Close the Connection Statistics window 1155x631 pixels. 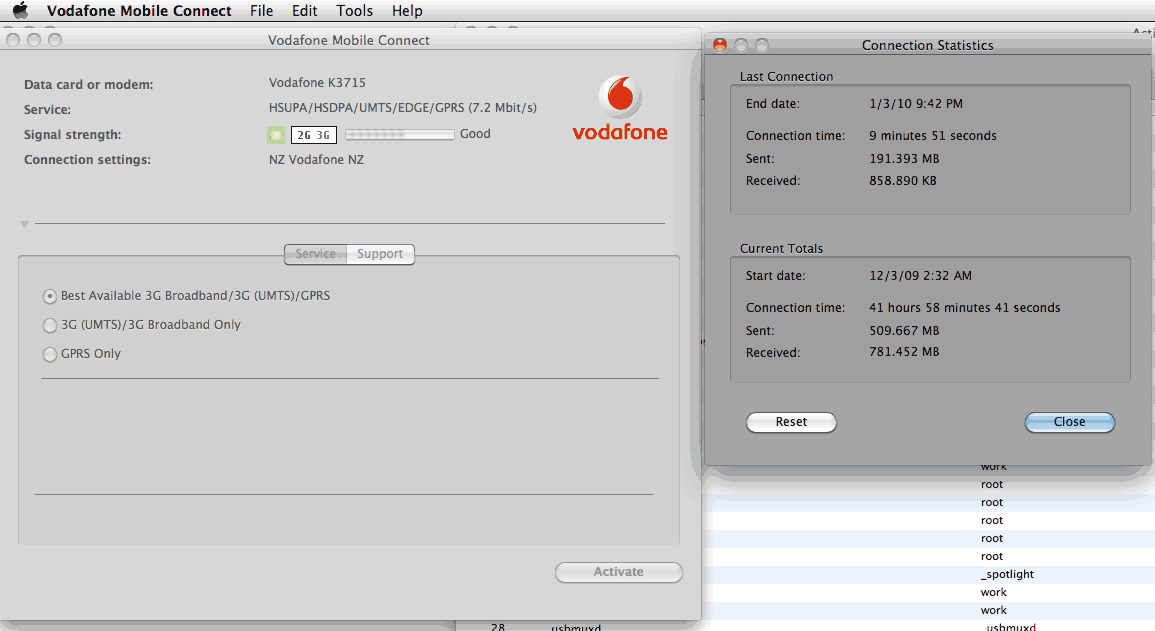720,45
